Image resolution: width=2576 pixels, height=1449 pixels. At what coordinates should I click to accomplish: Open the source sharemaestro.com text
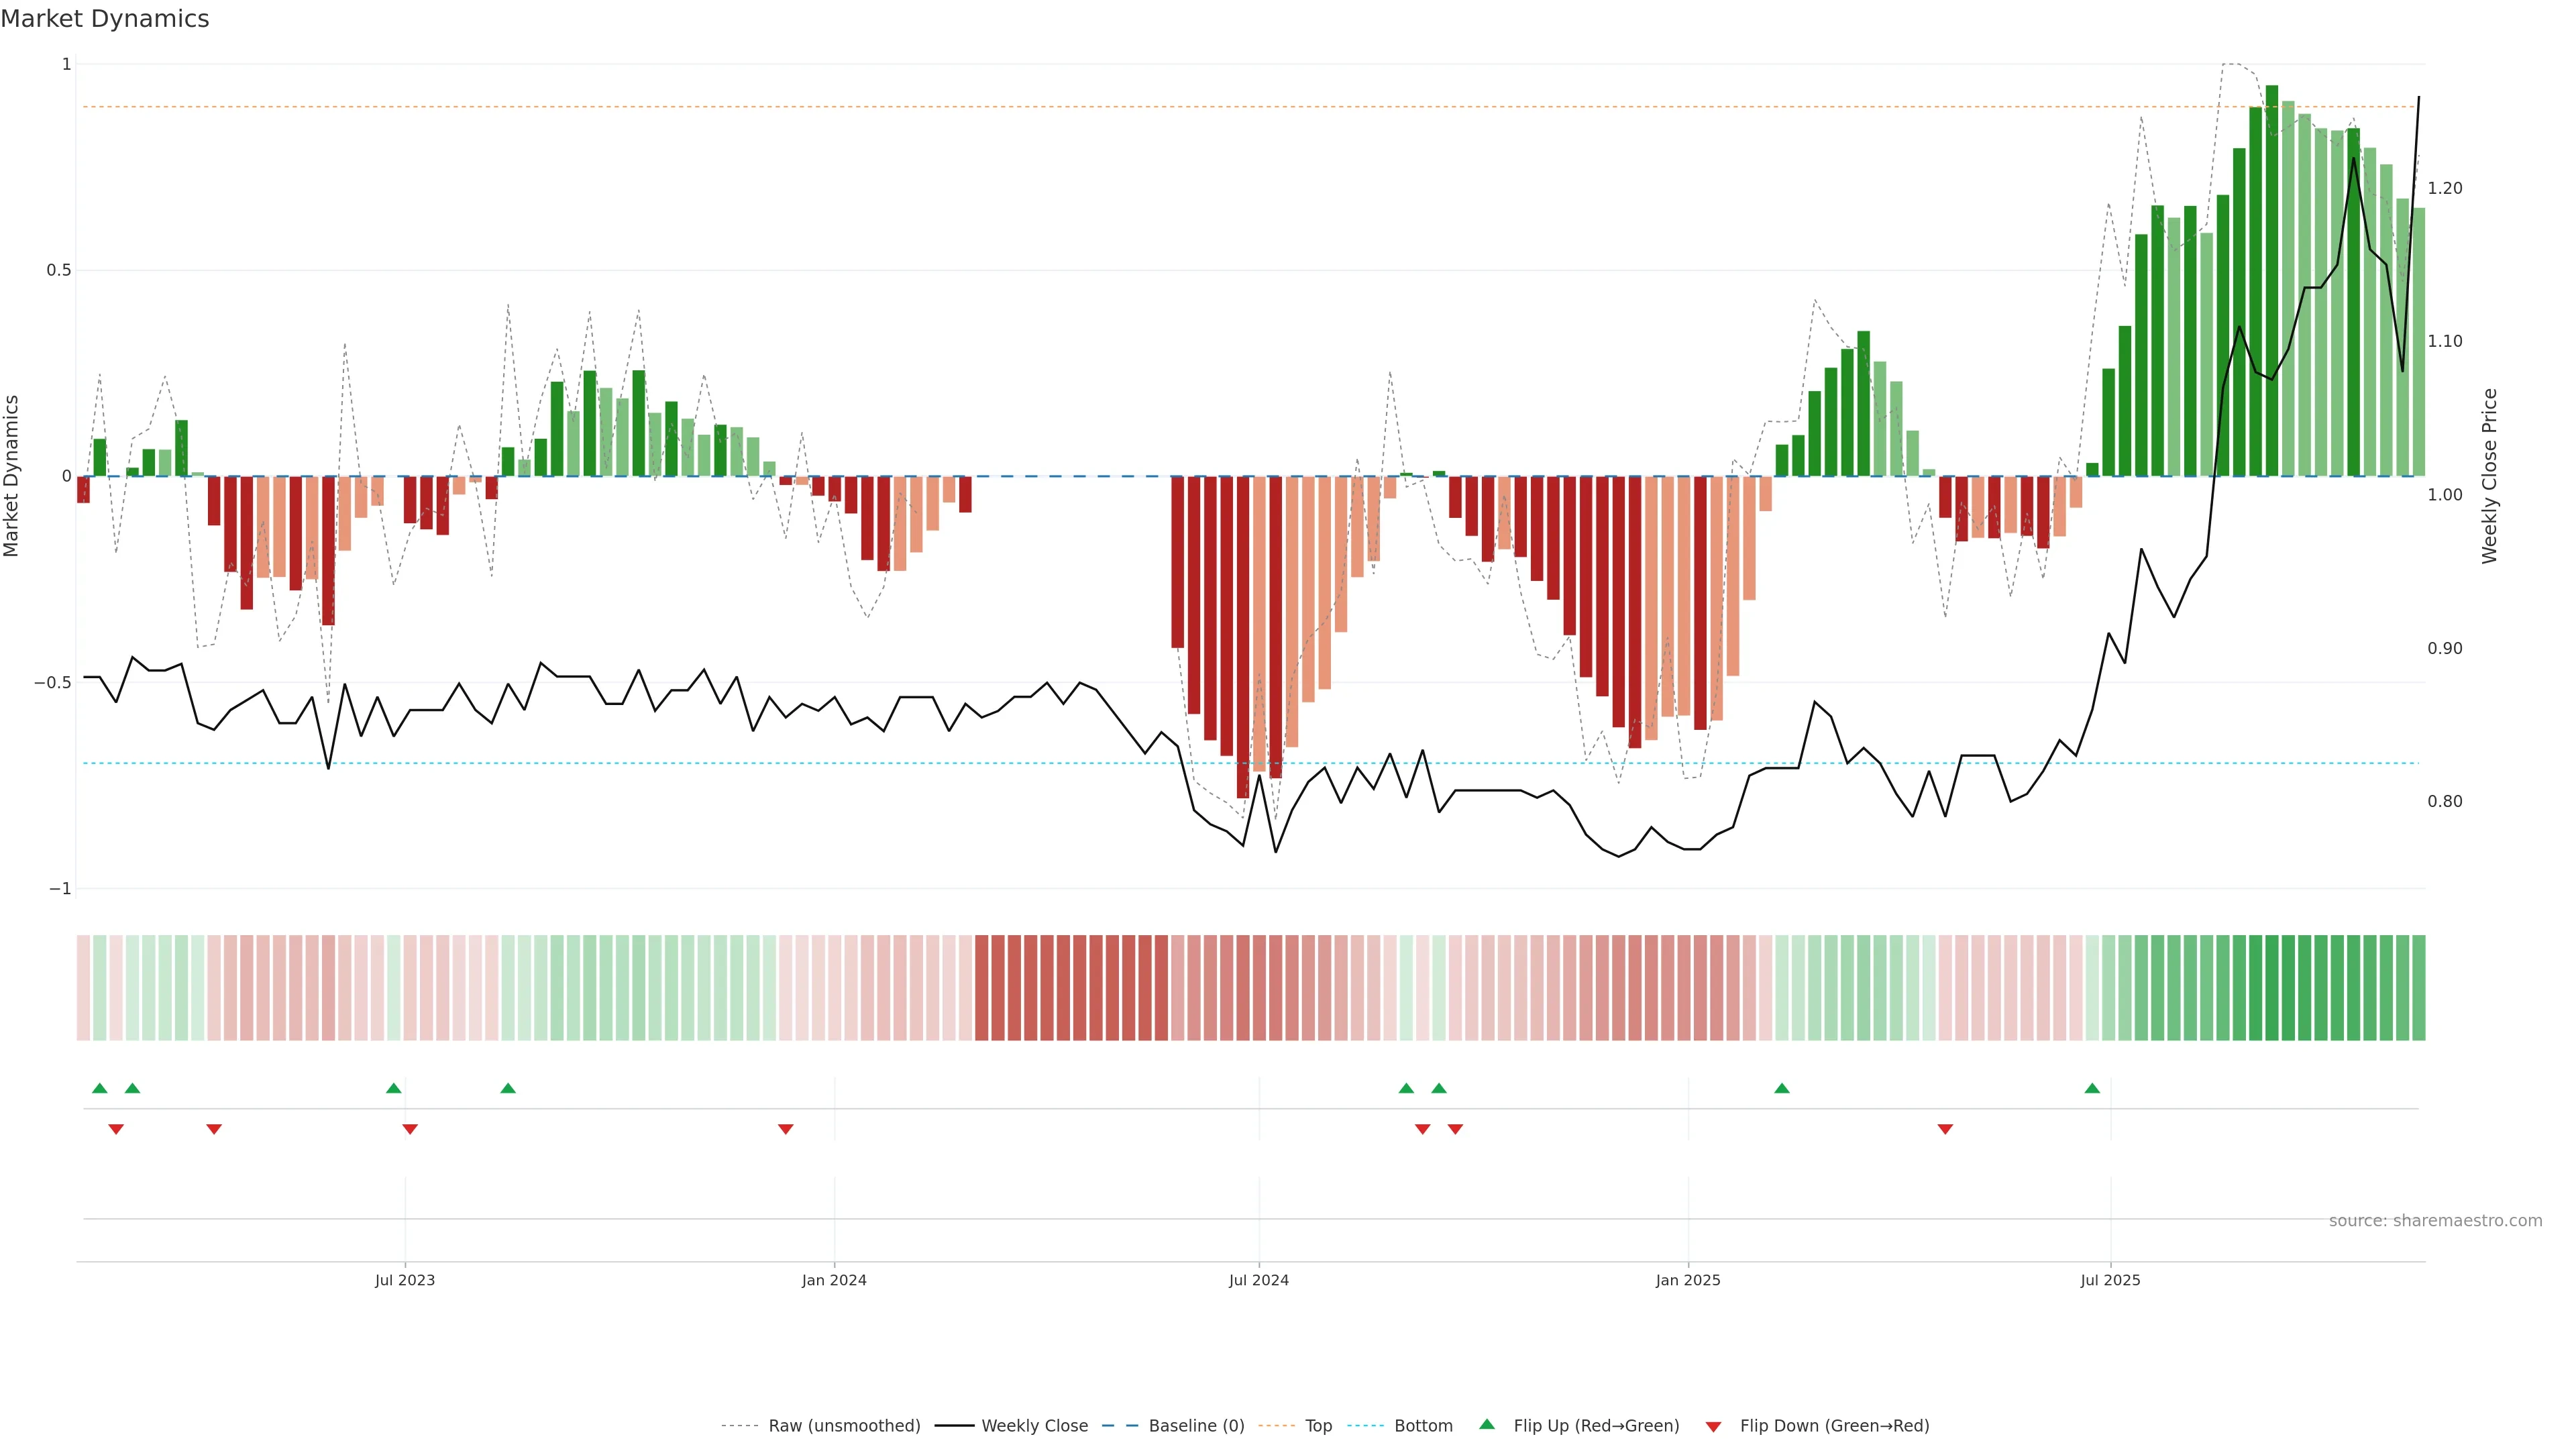coord(2435,1221)
